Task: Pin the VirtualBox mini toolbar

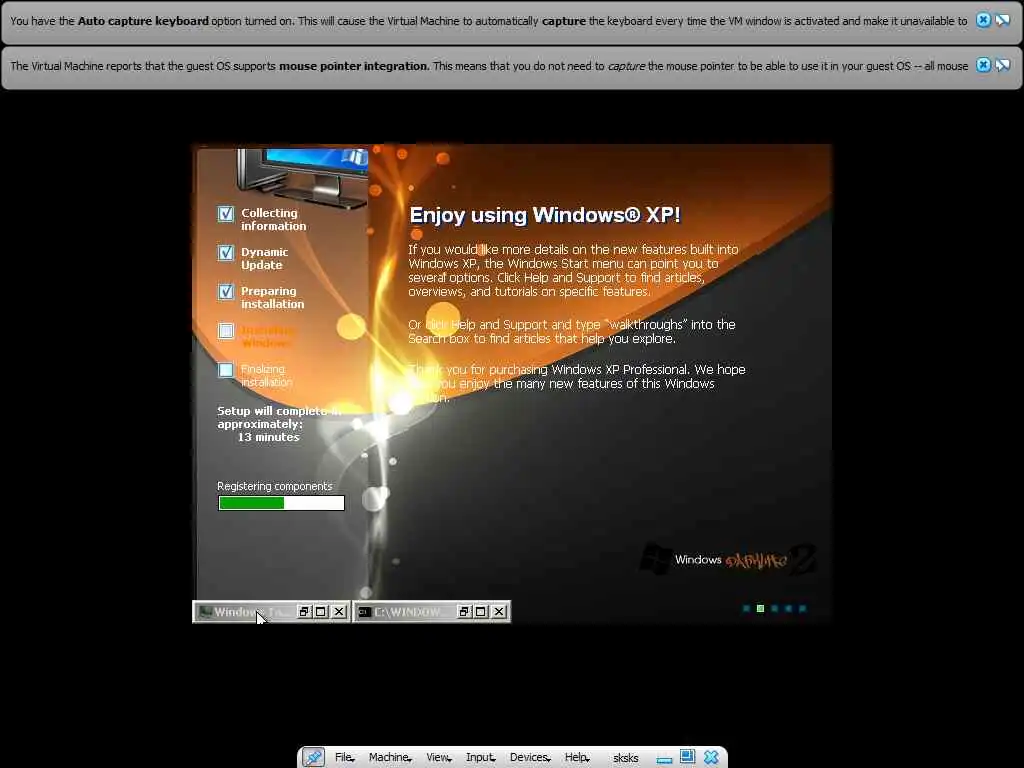Action: (313, 758)
